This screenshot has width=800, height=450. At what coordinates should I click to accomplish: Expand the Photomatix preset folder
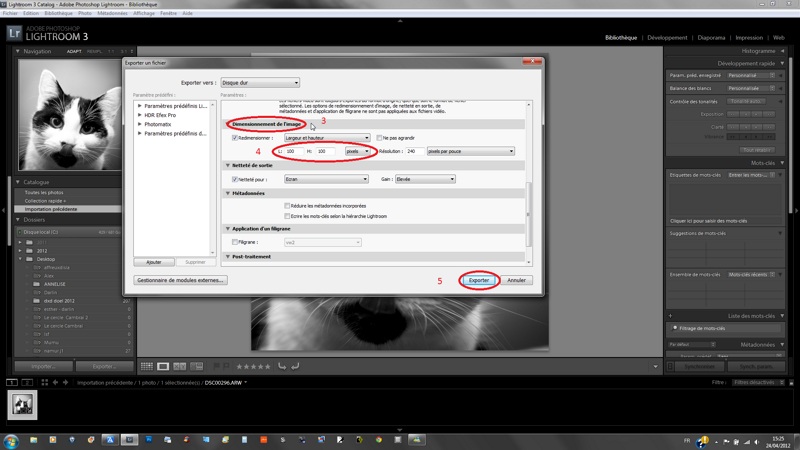tap(140, 124)
